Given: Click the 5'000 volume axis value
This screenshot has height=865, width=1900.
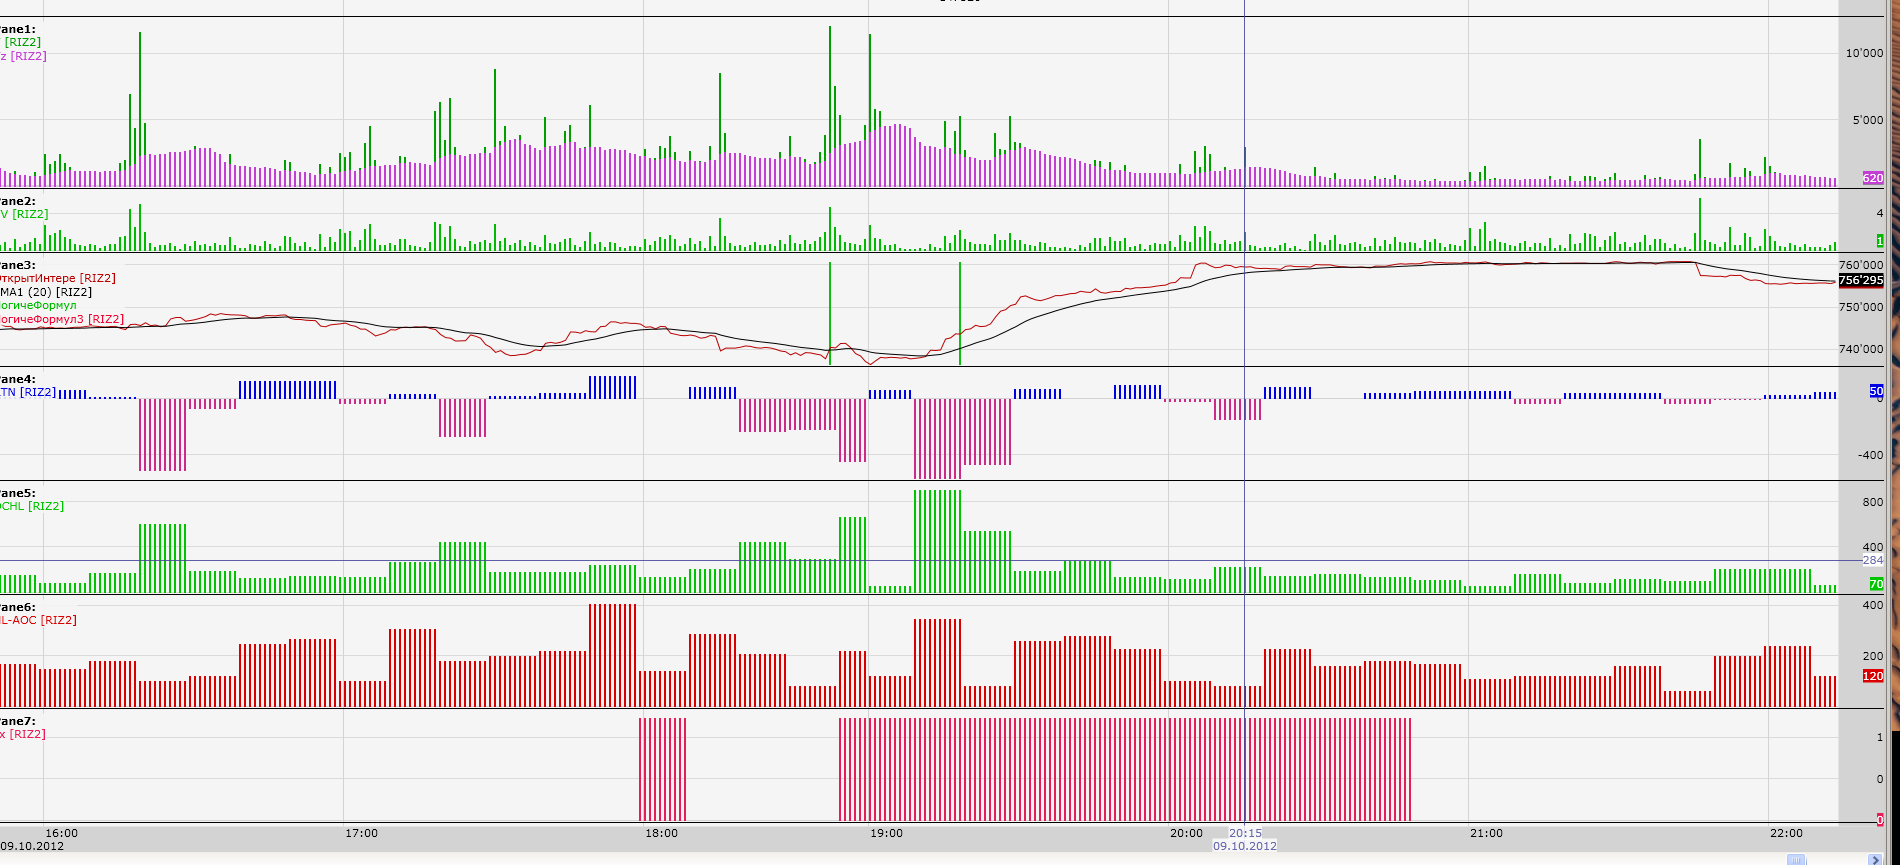Looking at the screenshot, I should tap(1867, 121).
